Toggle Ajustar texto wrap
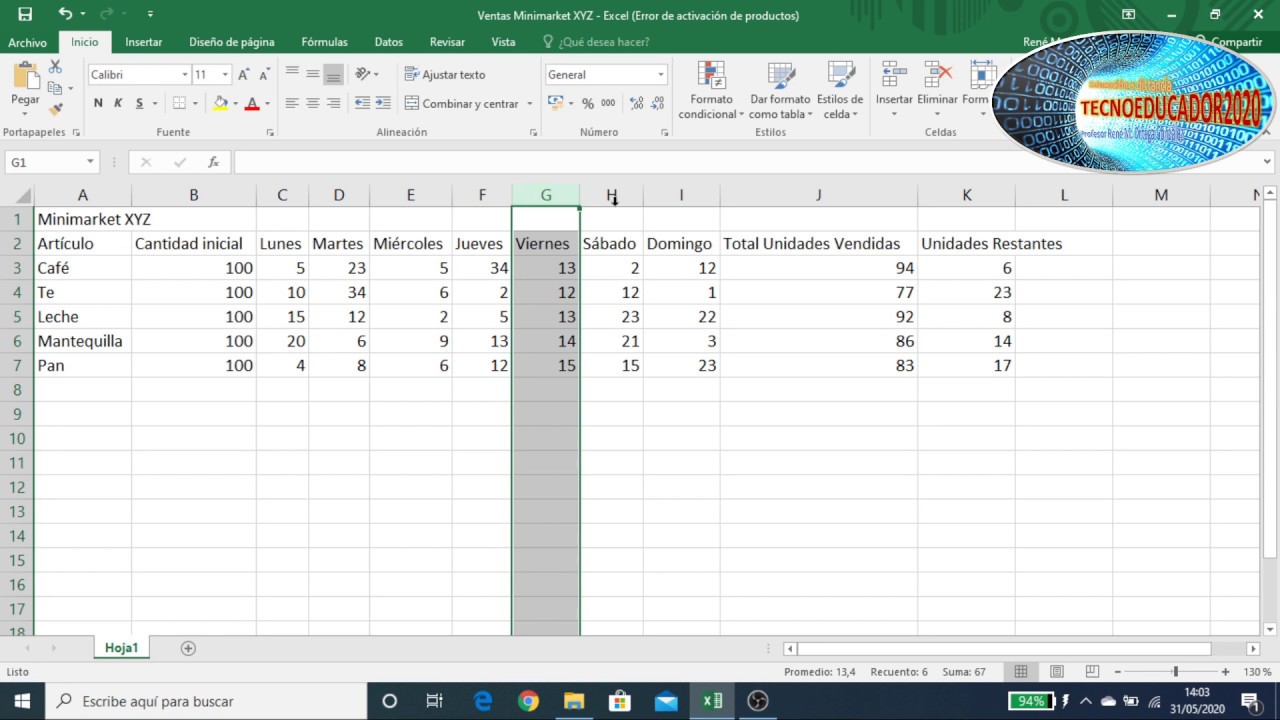The width and height of the screenshot is (1280, 720). [445, 75]
